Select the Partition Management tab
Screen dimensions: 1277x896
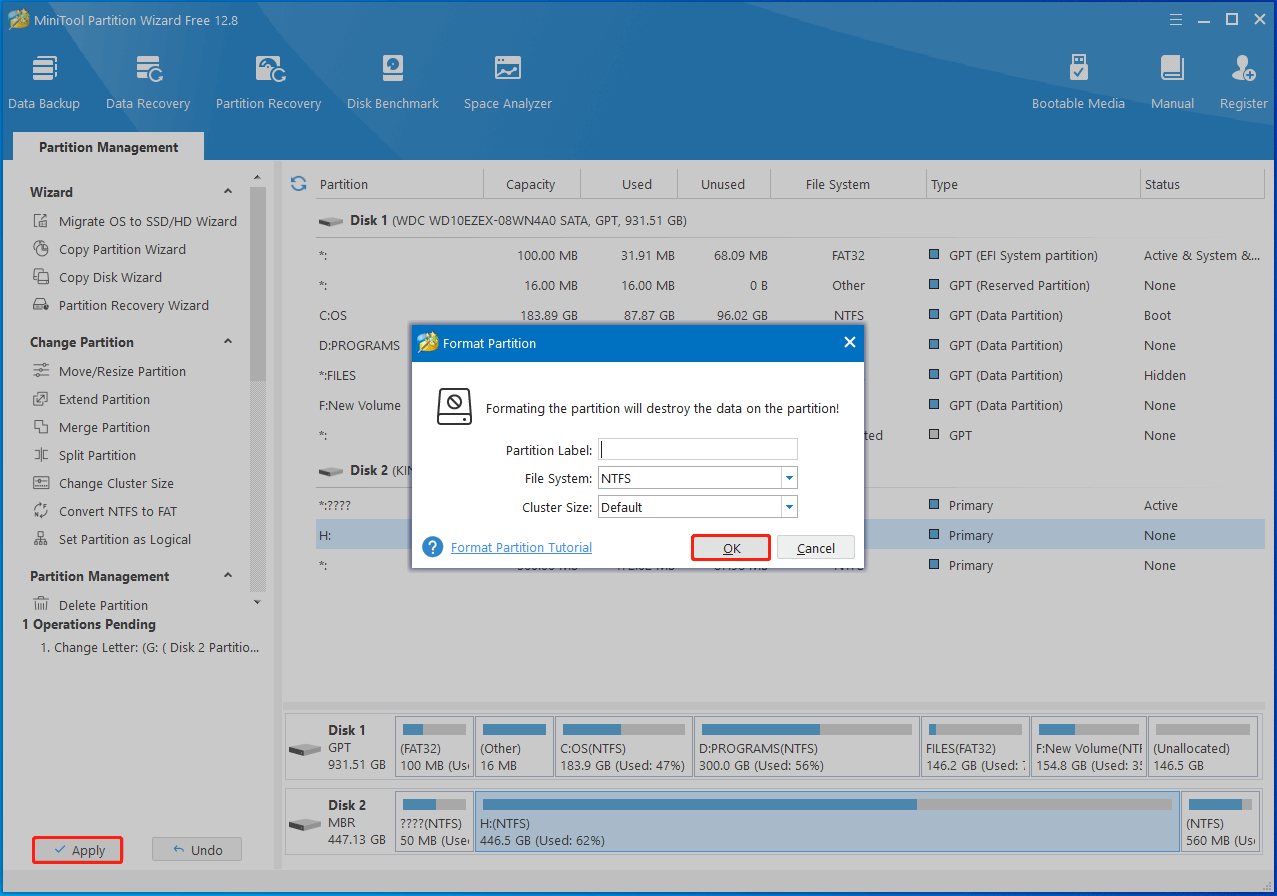click(x=108, y=147)
